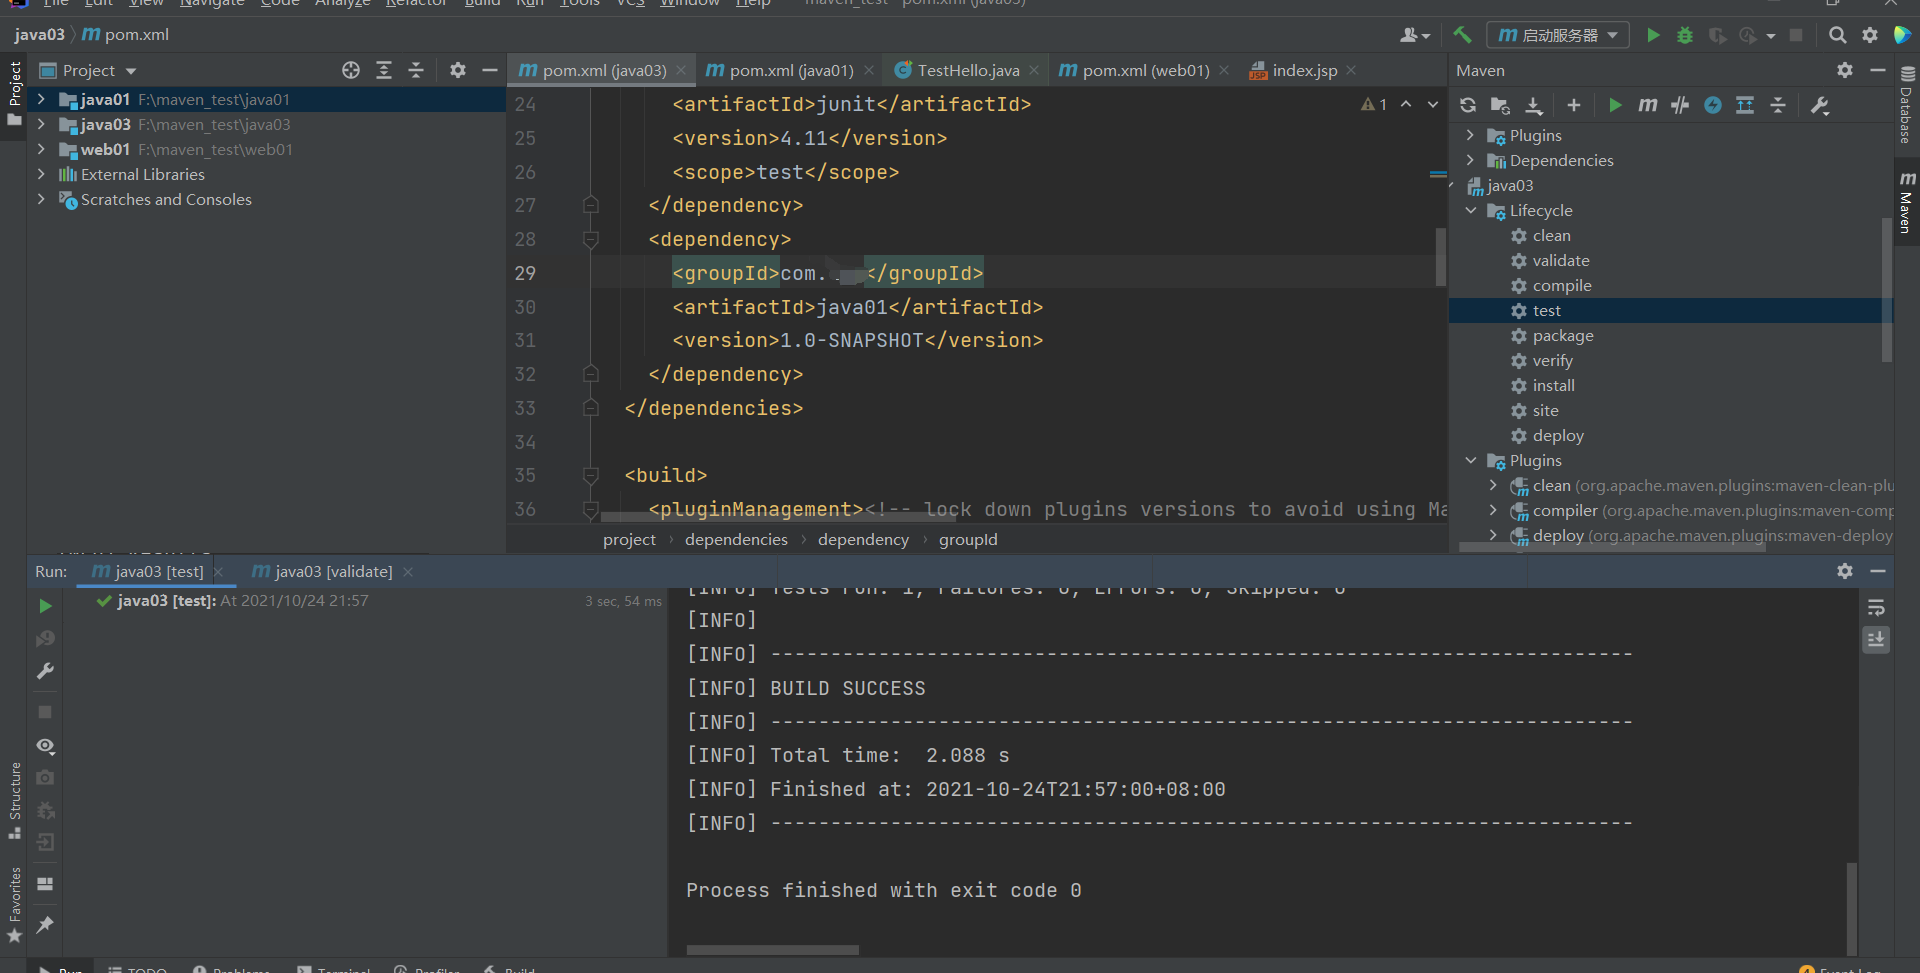Viewport: 1920px width, 973px height.
Task: Go to next highlighted warning arrow
Action: click(1433, 104)
